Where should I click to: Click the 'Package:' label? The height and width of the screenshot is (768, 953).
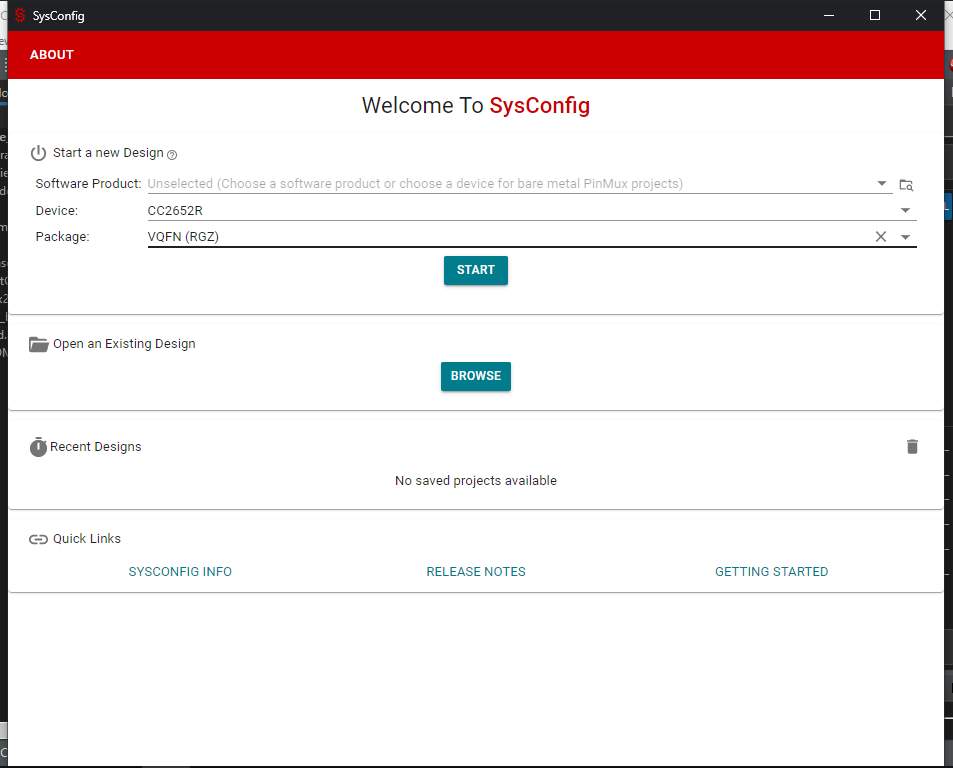tap(62, 236)
